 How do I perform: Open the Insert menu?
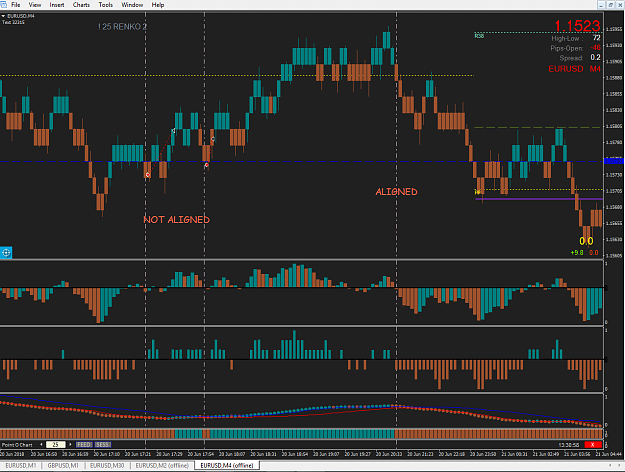57,5
